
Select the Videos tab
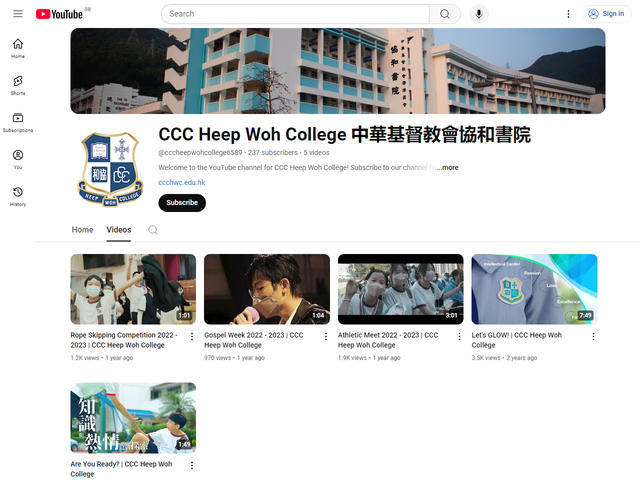coord(119,230)
